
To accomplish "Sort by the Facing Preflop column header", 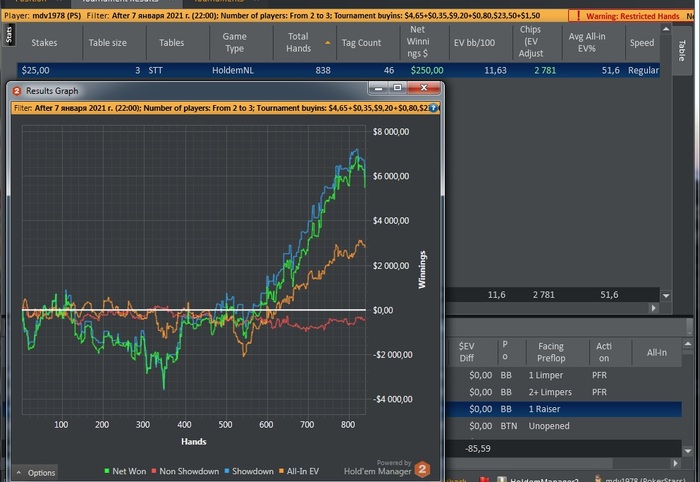I will point(551,352).
